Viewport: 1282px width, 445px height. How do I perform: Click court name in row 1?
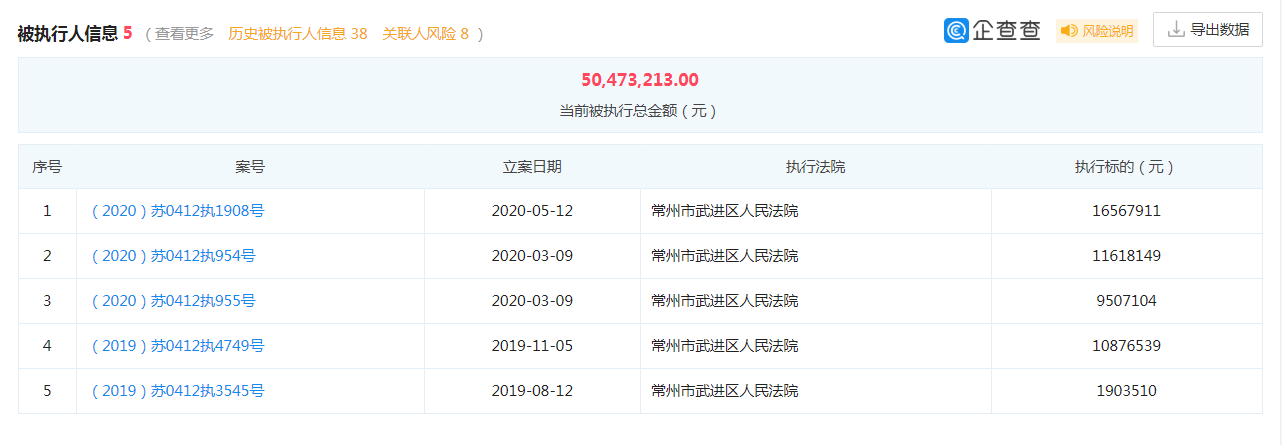pyautogui.click(x=724, y=211)
